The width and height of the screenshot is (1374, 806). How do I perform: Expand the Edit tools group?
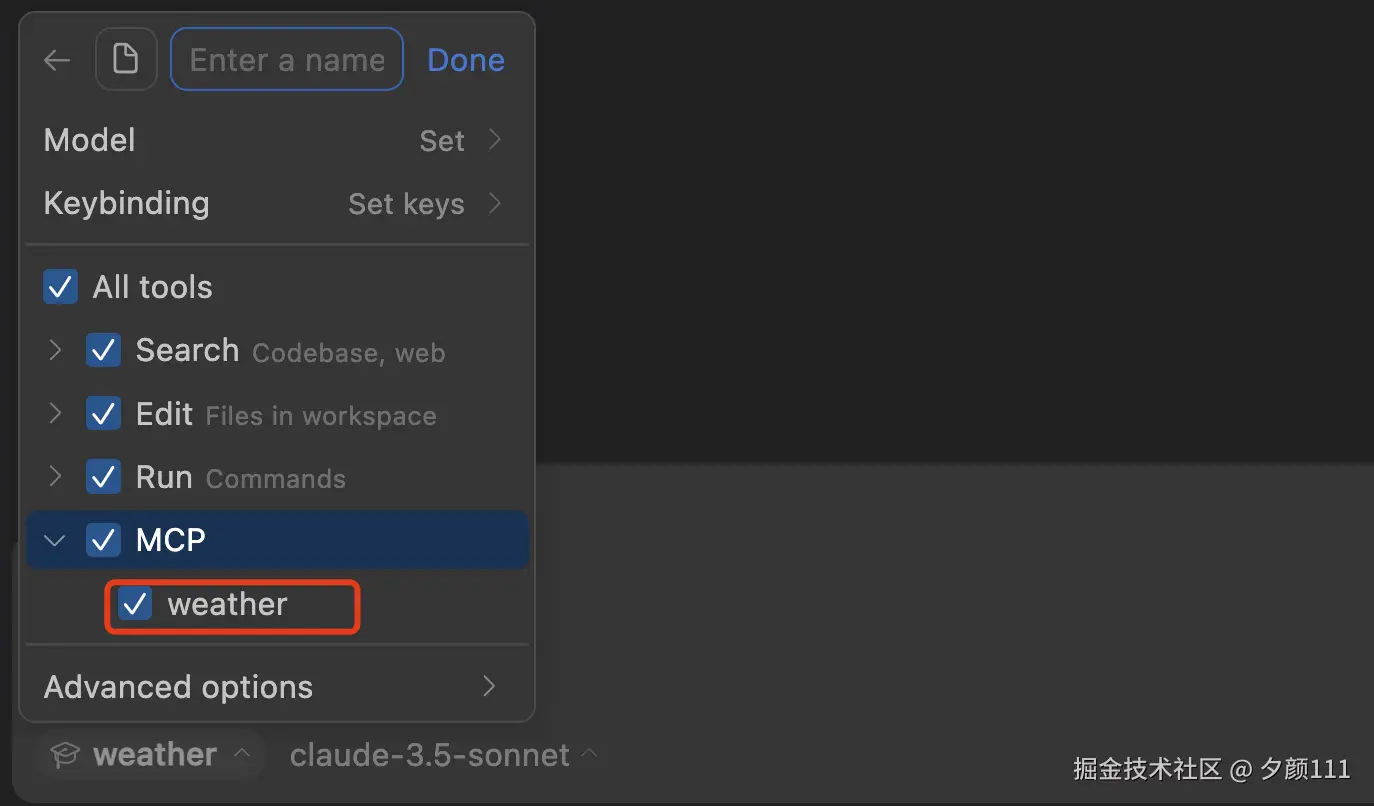click(x=56, y=414)
